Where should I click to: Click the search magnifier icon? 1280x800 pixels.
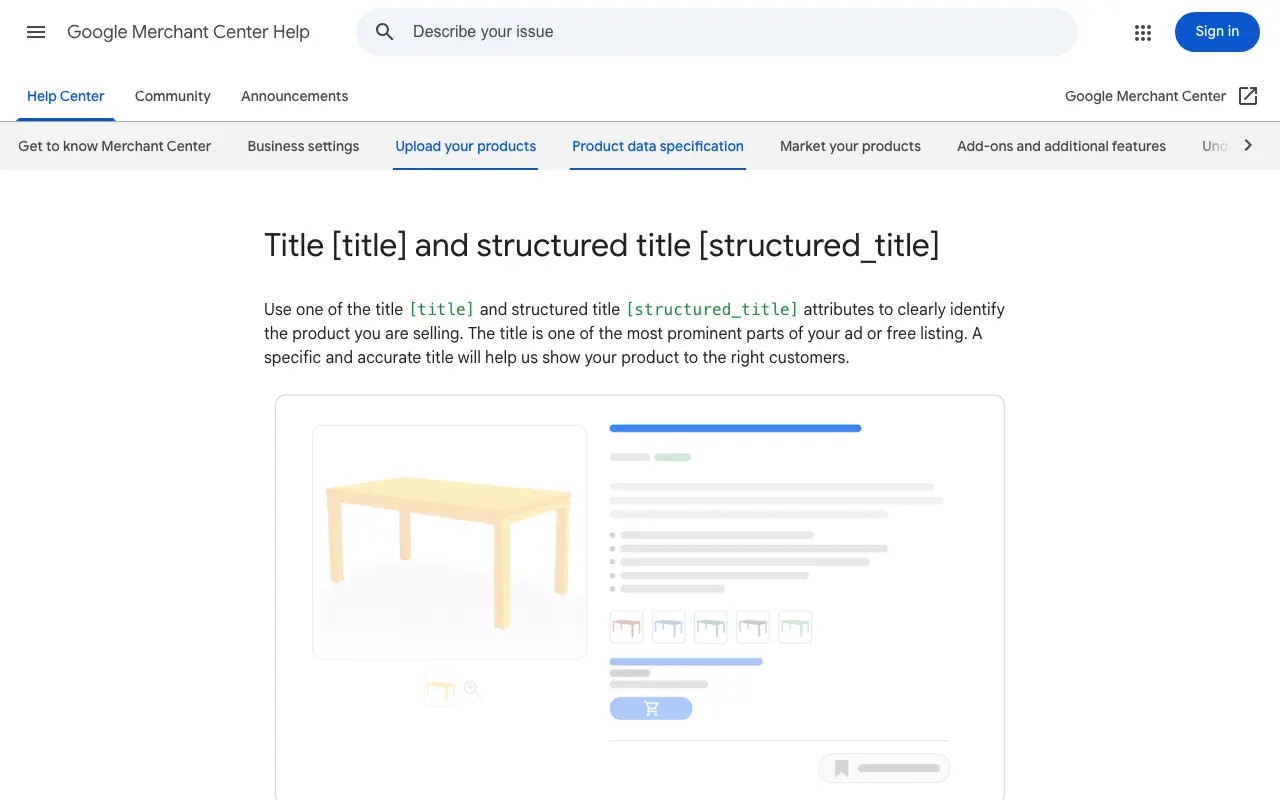[385, 32]
